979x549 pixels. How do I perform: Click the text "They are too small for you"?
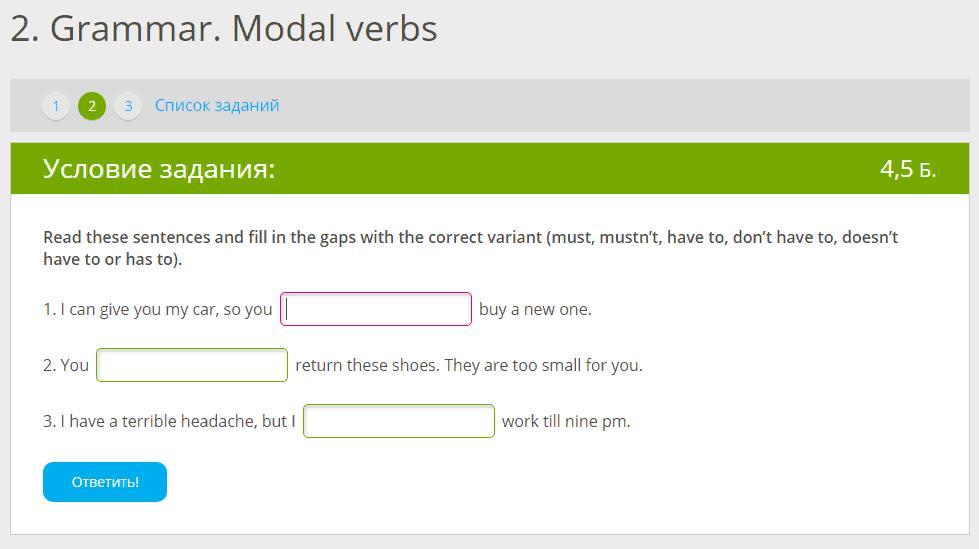[x=542, y=365]
